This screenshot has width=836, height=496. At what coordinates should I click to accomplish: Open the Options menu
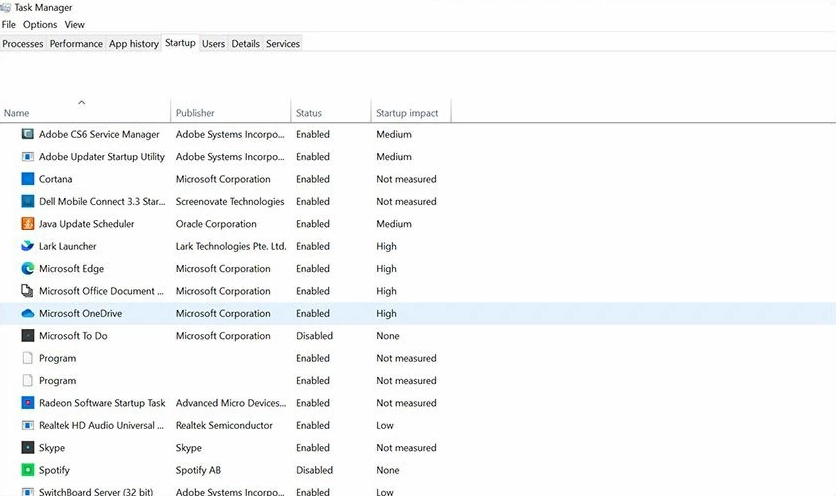click(x=40, y=24)
